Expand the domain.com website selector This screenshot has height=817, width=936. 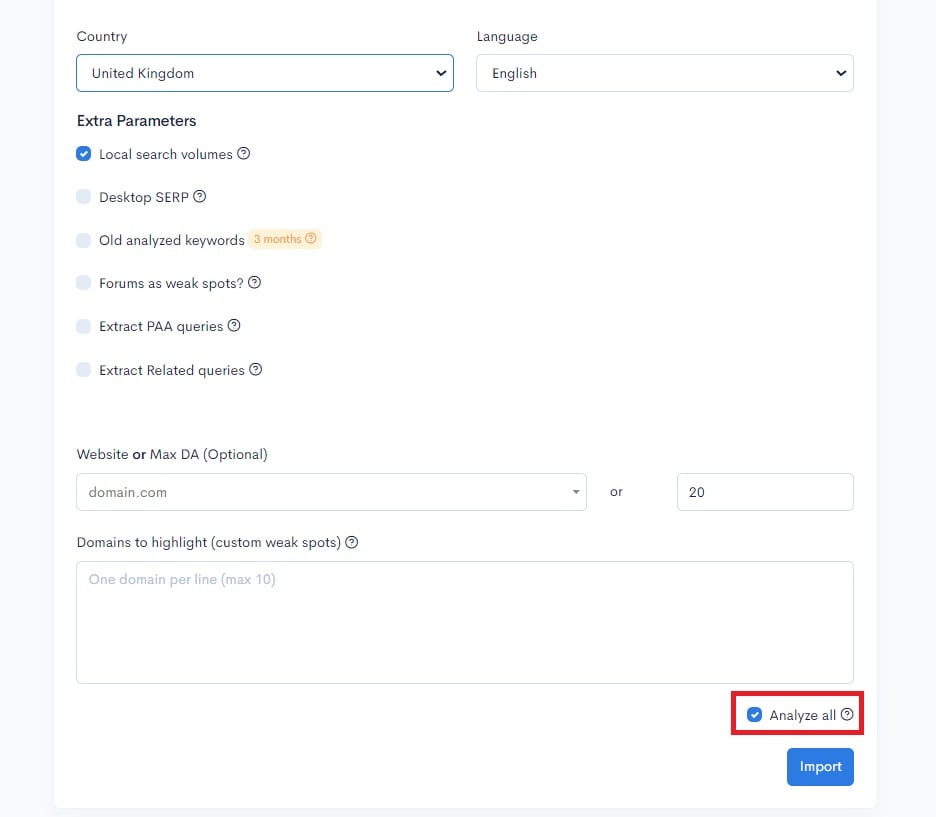pos(331,492)
